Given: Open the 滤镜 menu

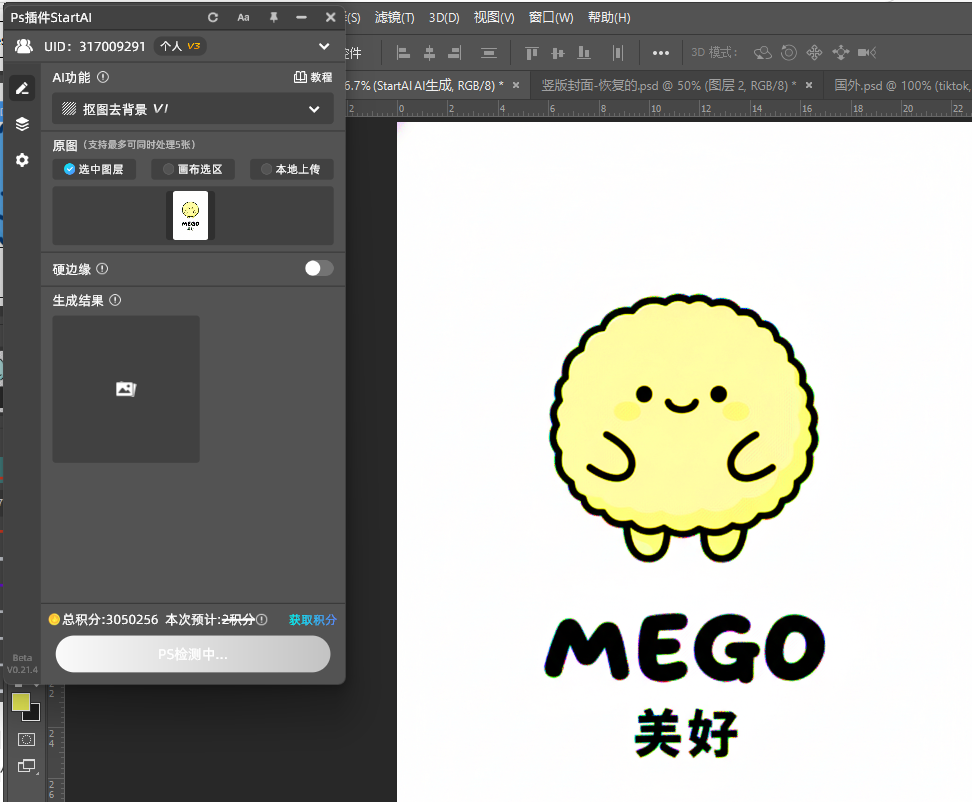Looking at the screenshot, I should point(393,17).
